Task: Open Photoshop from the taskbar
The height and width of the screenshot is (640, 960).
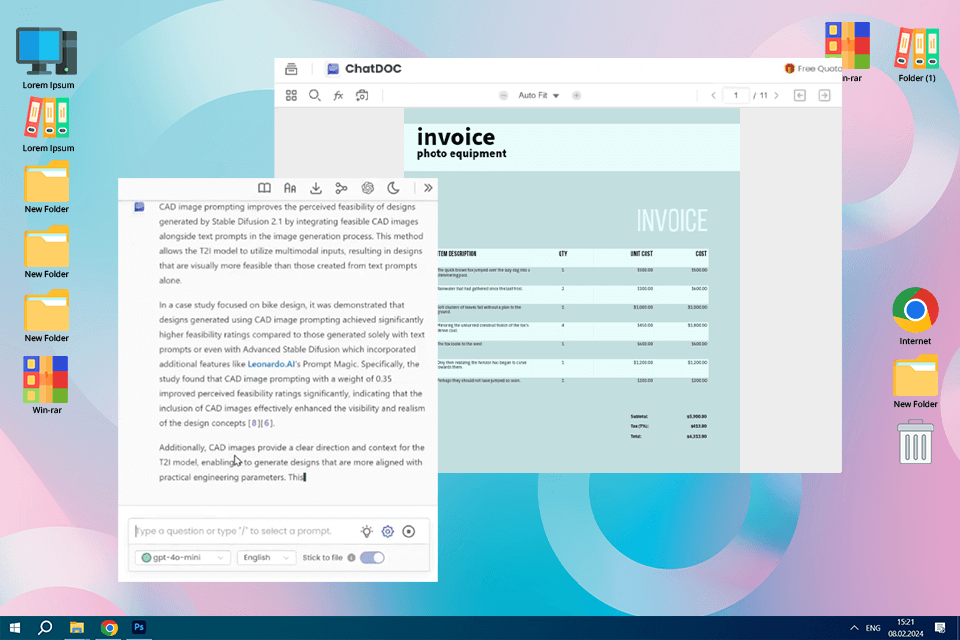Action: tap(139, 627)
